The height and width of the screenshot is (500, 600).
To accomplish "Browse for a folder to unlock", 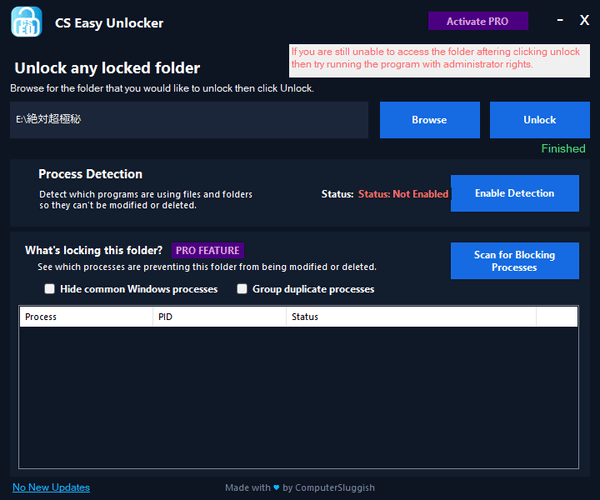I will tap(430, 120).
